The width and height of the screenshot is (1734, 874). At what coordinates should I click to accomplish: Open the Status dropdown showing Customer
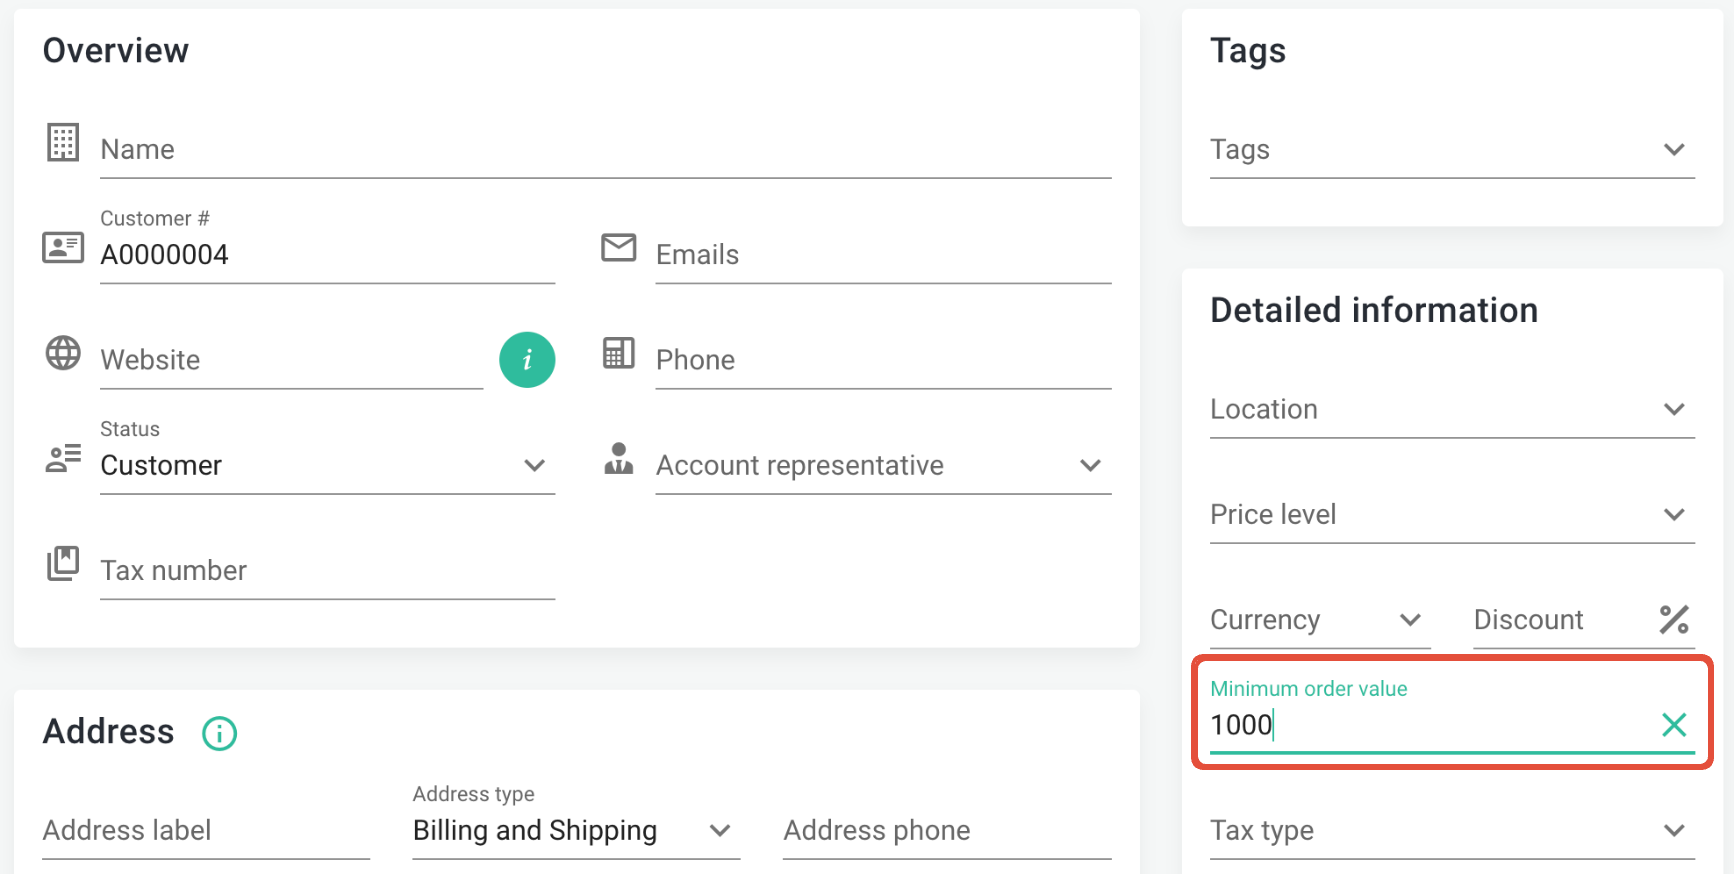(326, 466)
